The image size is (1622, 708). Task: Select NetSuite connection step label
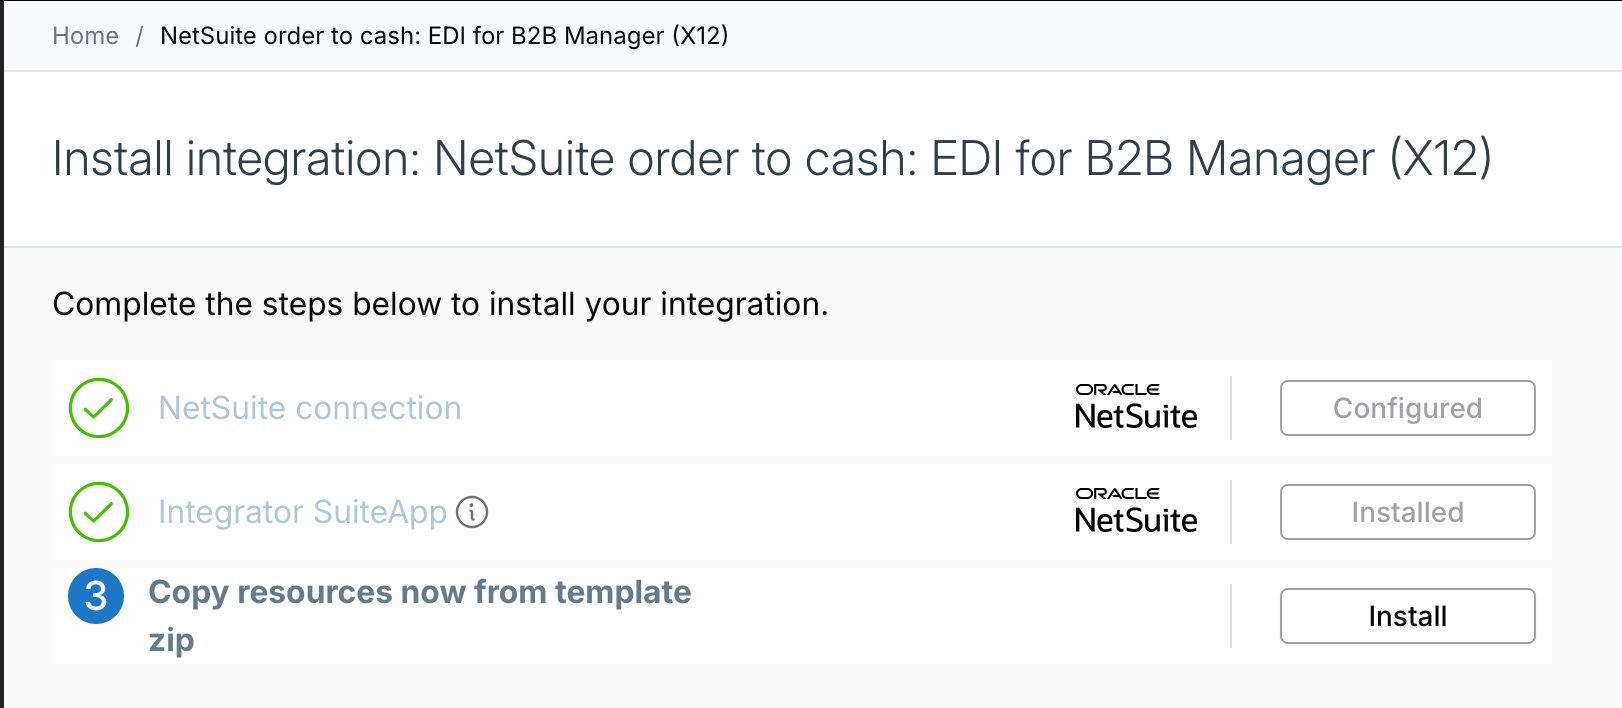pos(310,408)
